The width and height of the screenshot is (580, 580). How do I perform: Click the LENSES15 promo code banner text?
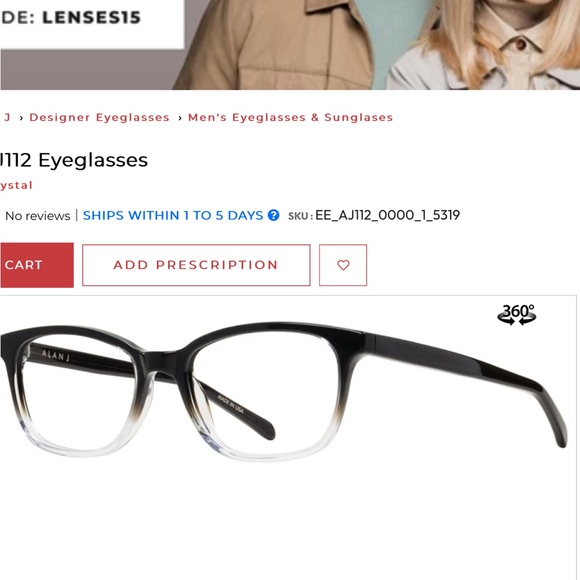91,17
